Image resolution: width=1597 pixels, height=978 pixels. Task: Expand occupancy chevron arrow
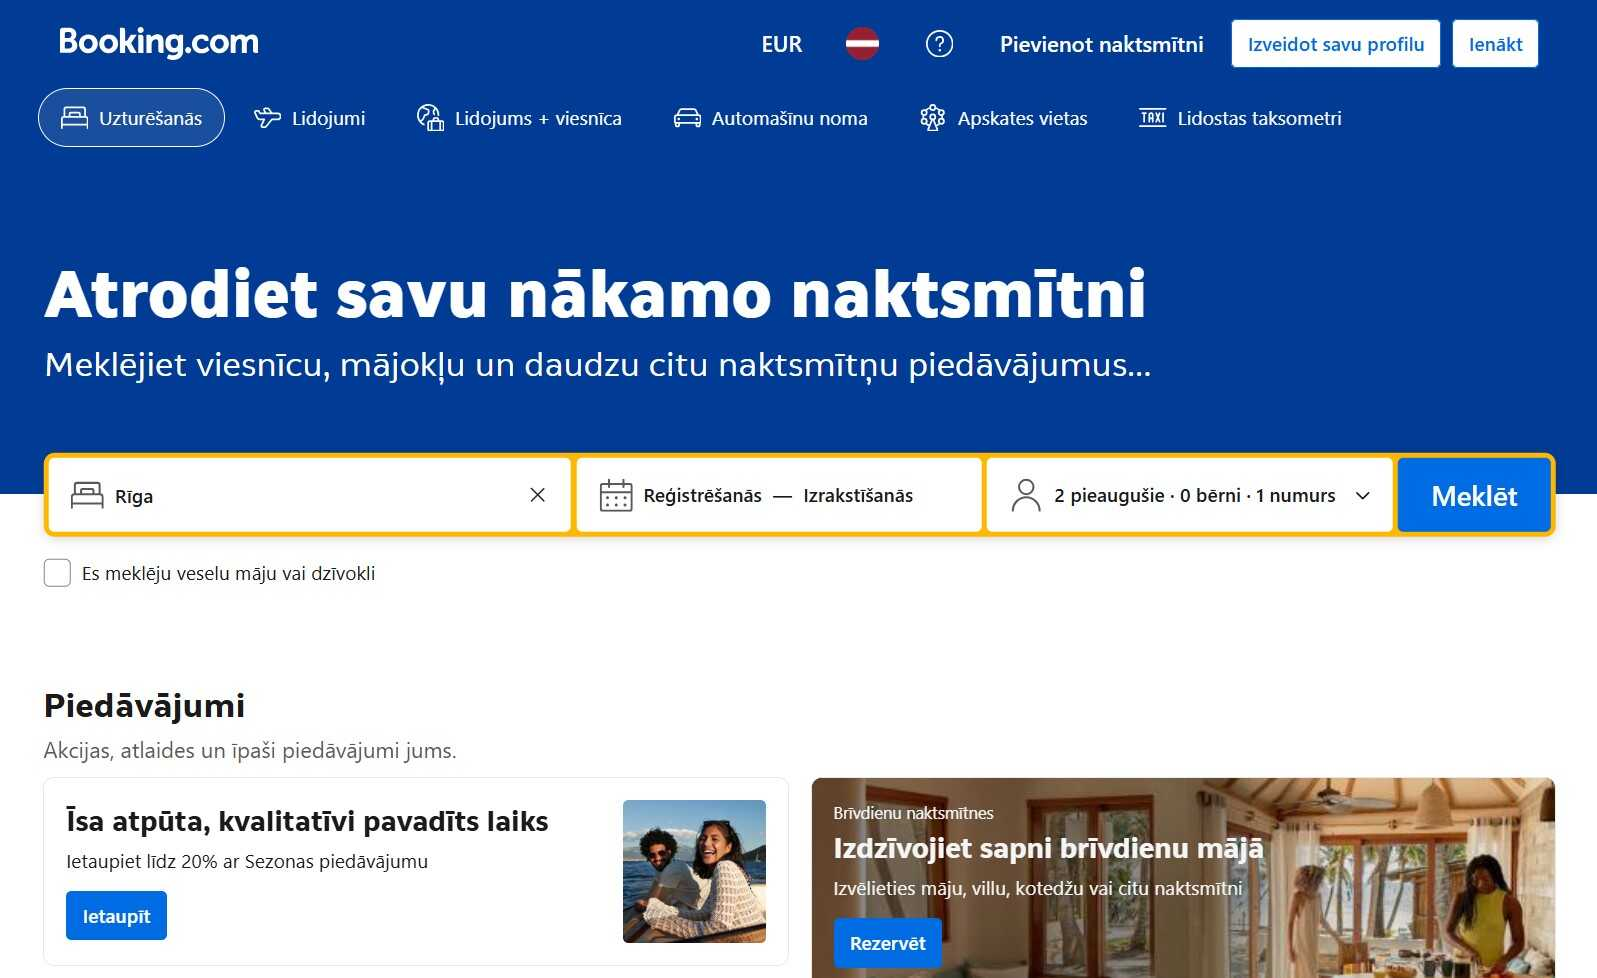[x=1362, y=495]
